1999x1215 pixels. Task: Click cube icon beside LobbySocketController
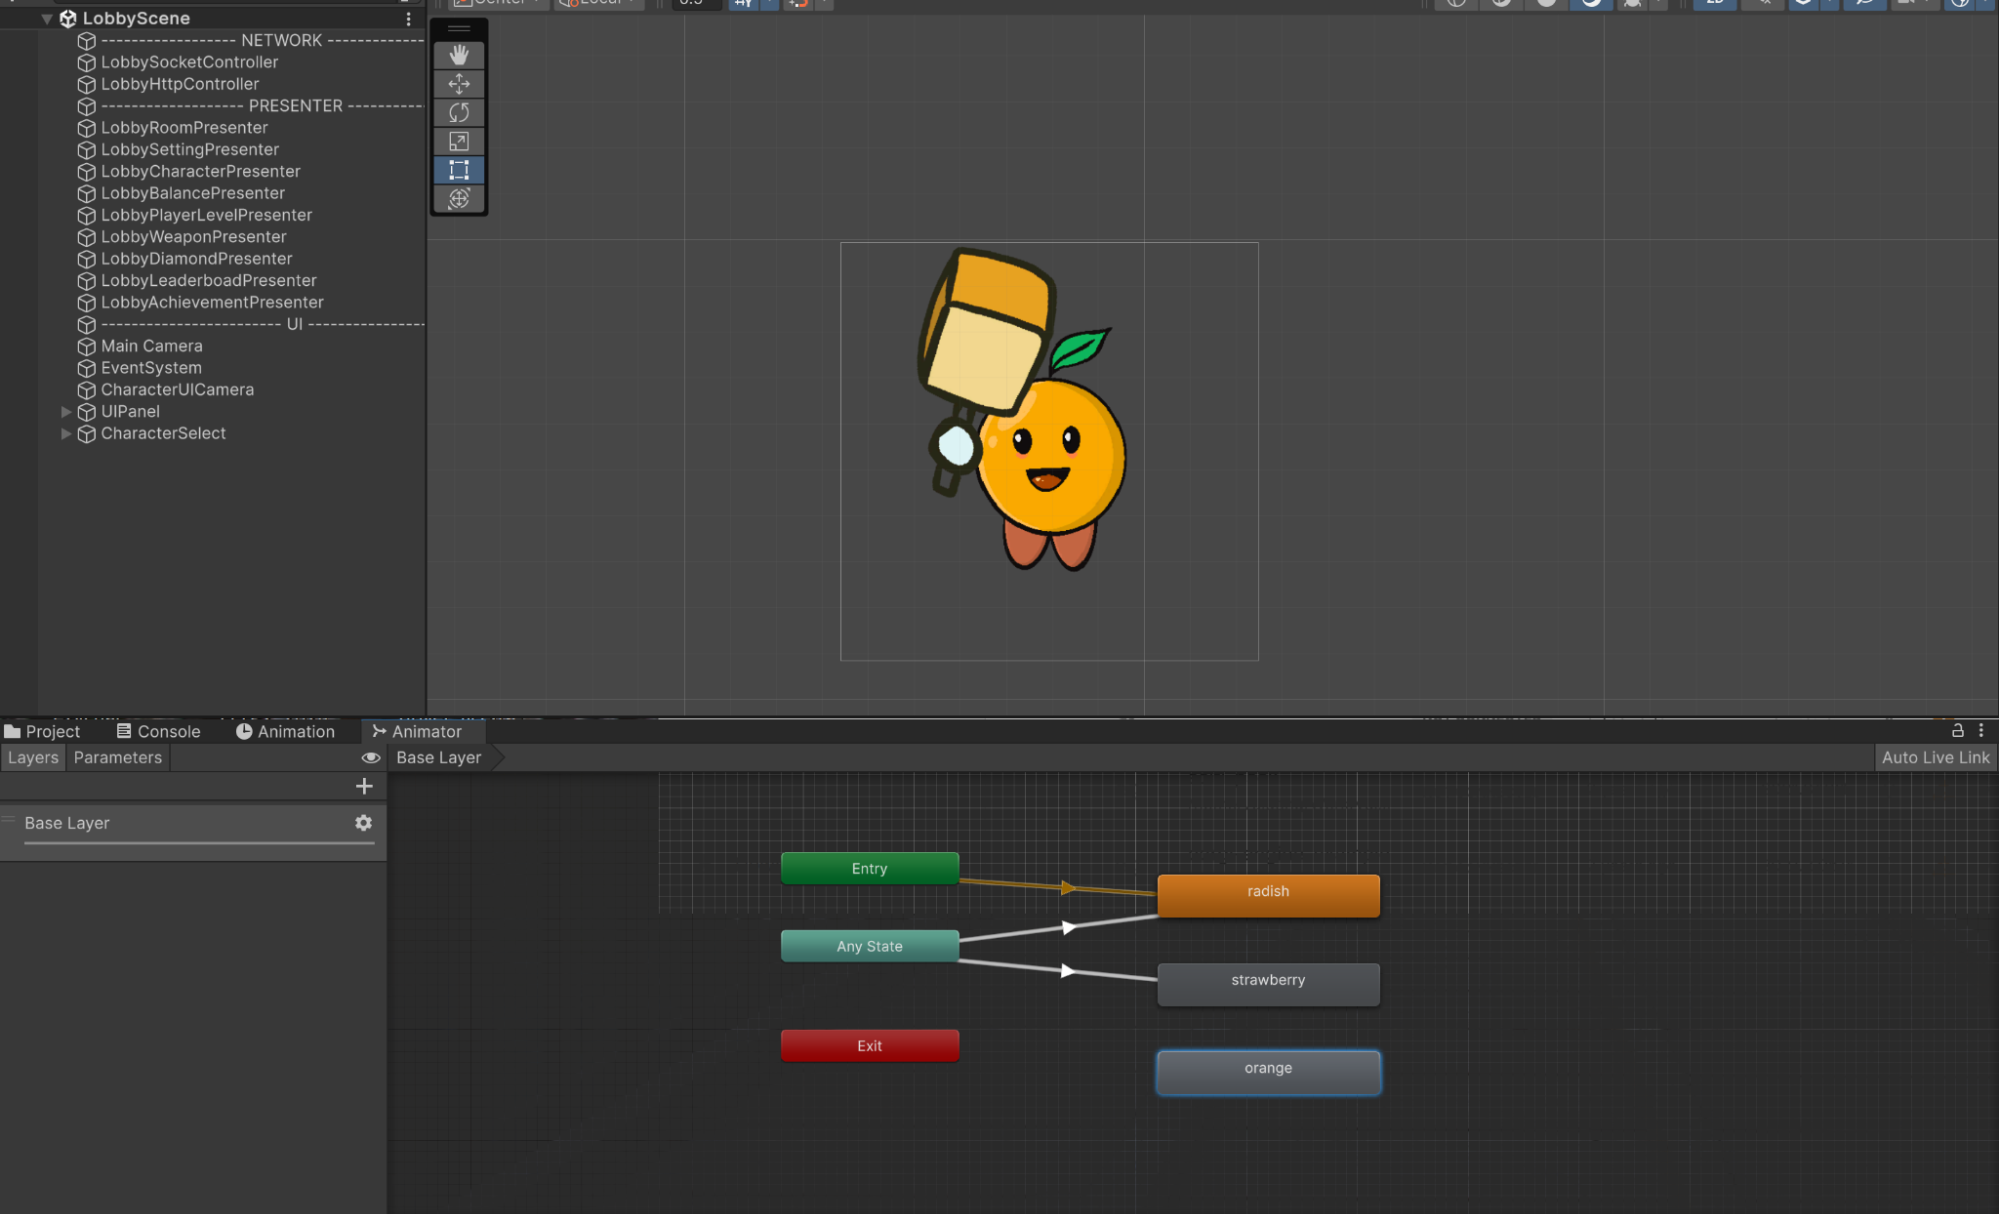87,63
